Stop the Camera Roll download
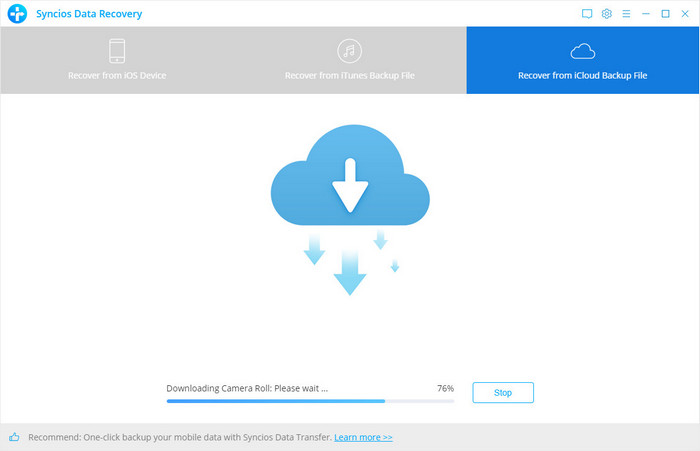Screen dimensions: 700x451 pyautogui.click(x=503, y=393)
